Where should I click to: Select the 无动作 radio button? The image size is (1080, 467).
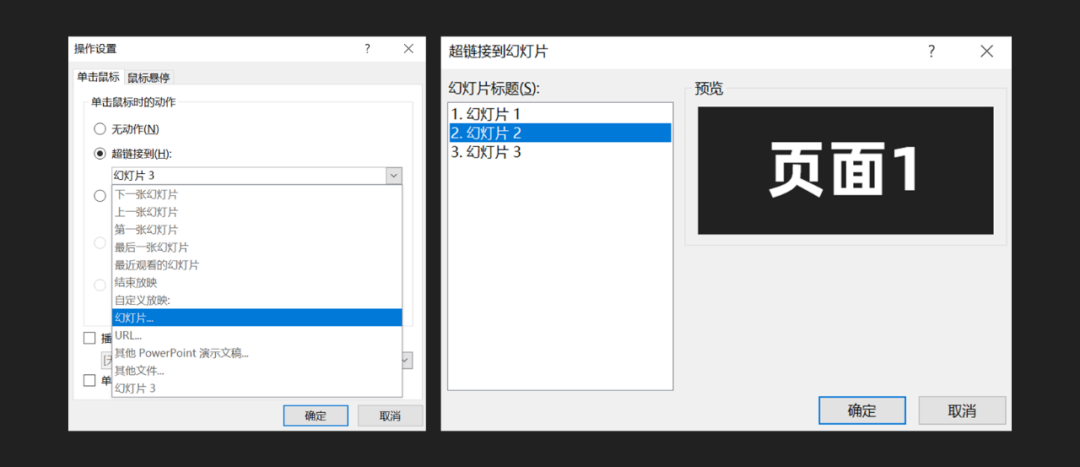[x=100, y=129]
